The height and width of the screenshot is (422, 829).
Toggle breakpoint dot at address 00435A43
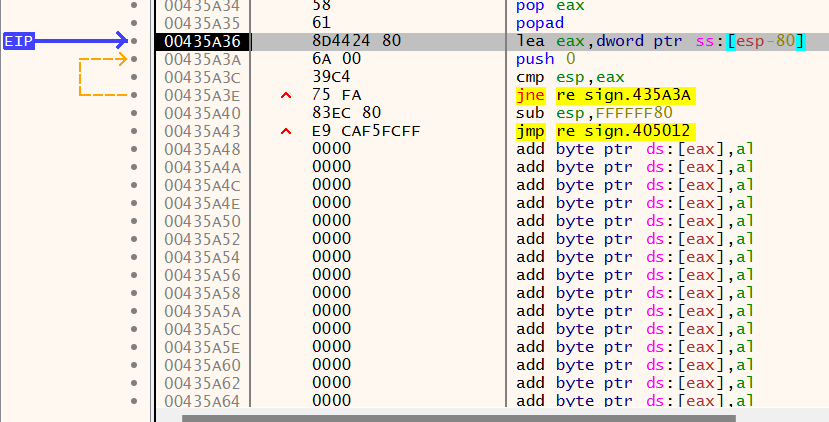pyautogui.click(x=134, y=131)
